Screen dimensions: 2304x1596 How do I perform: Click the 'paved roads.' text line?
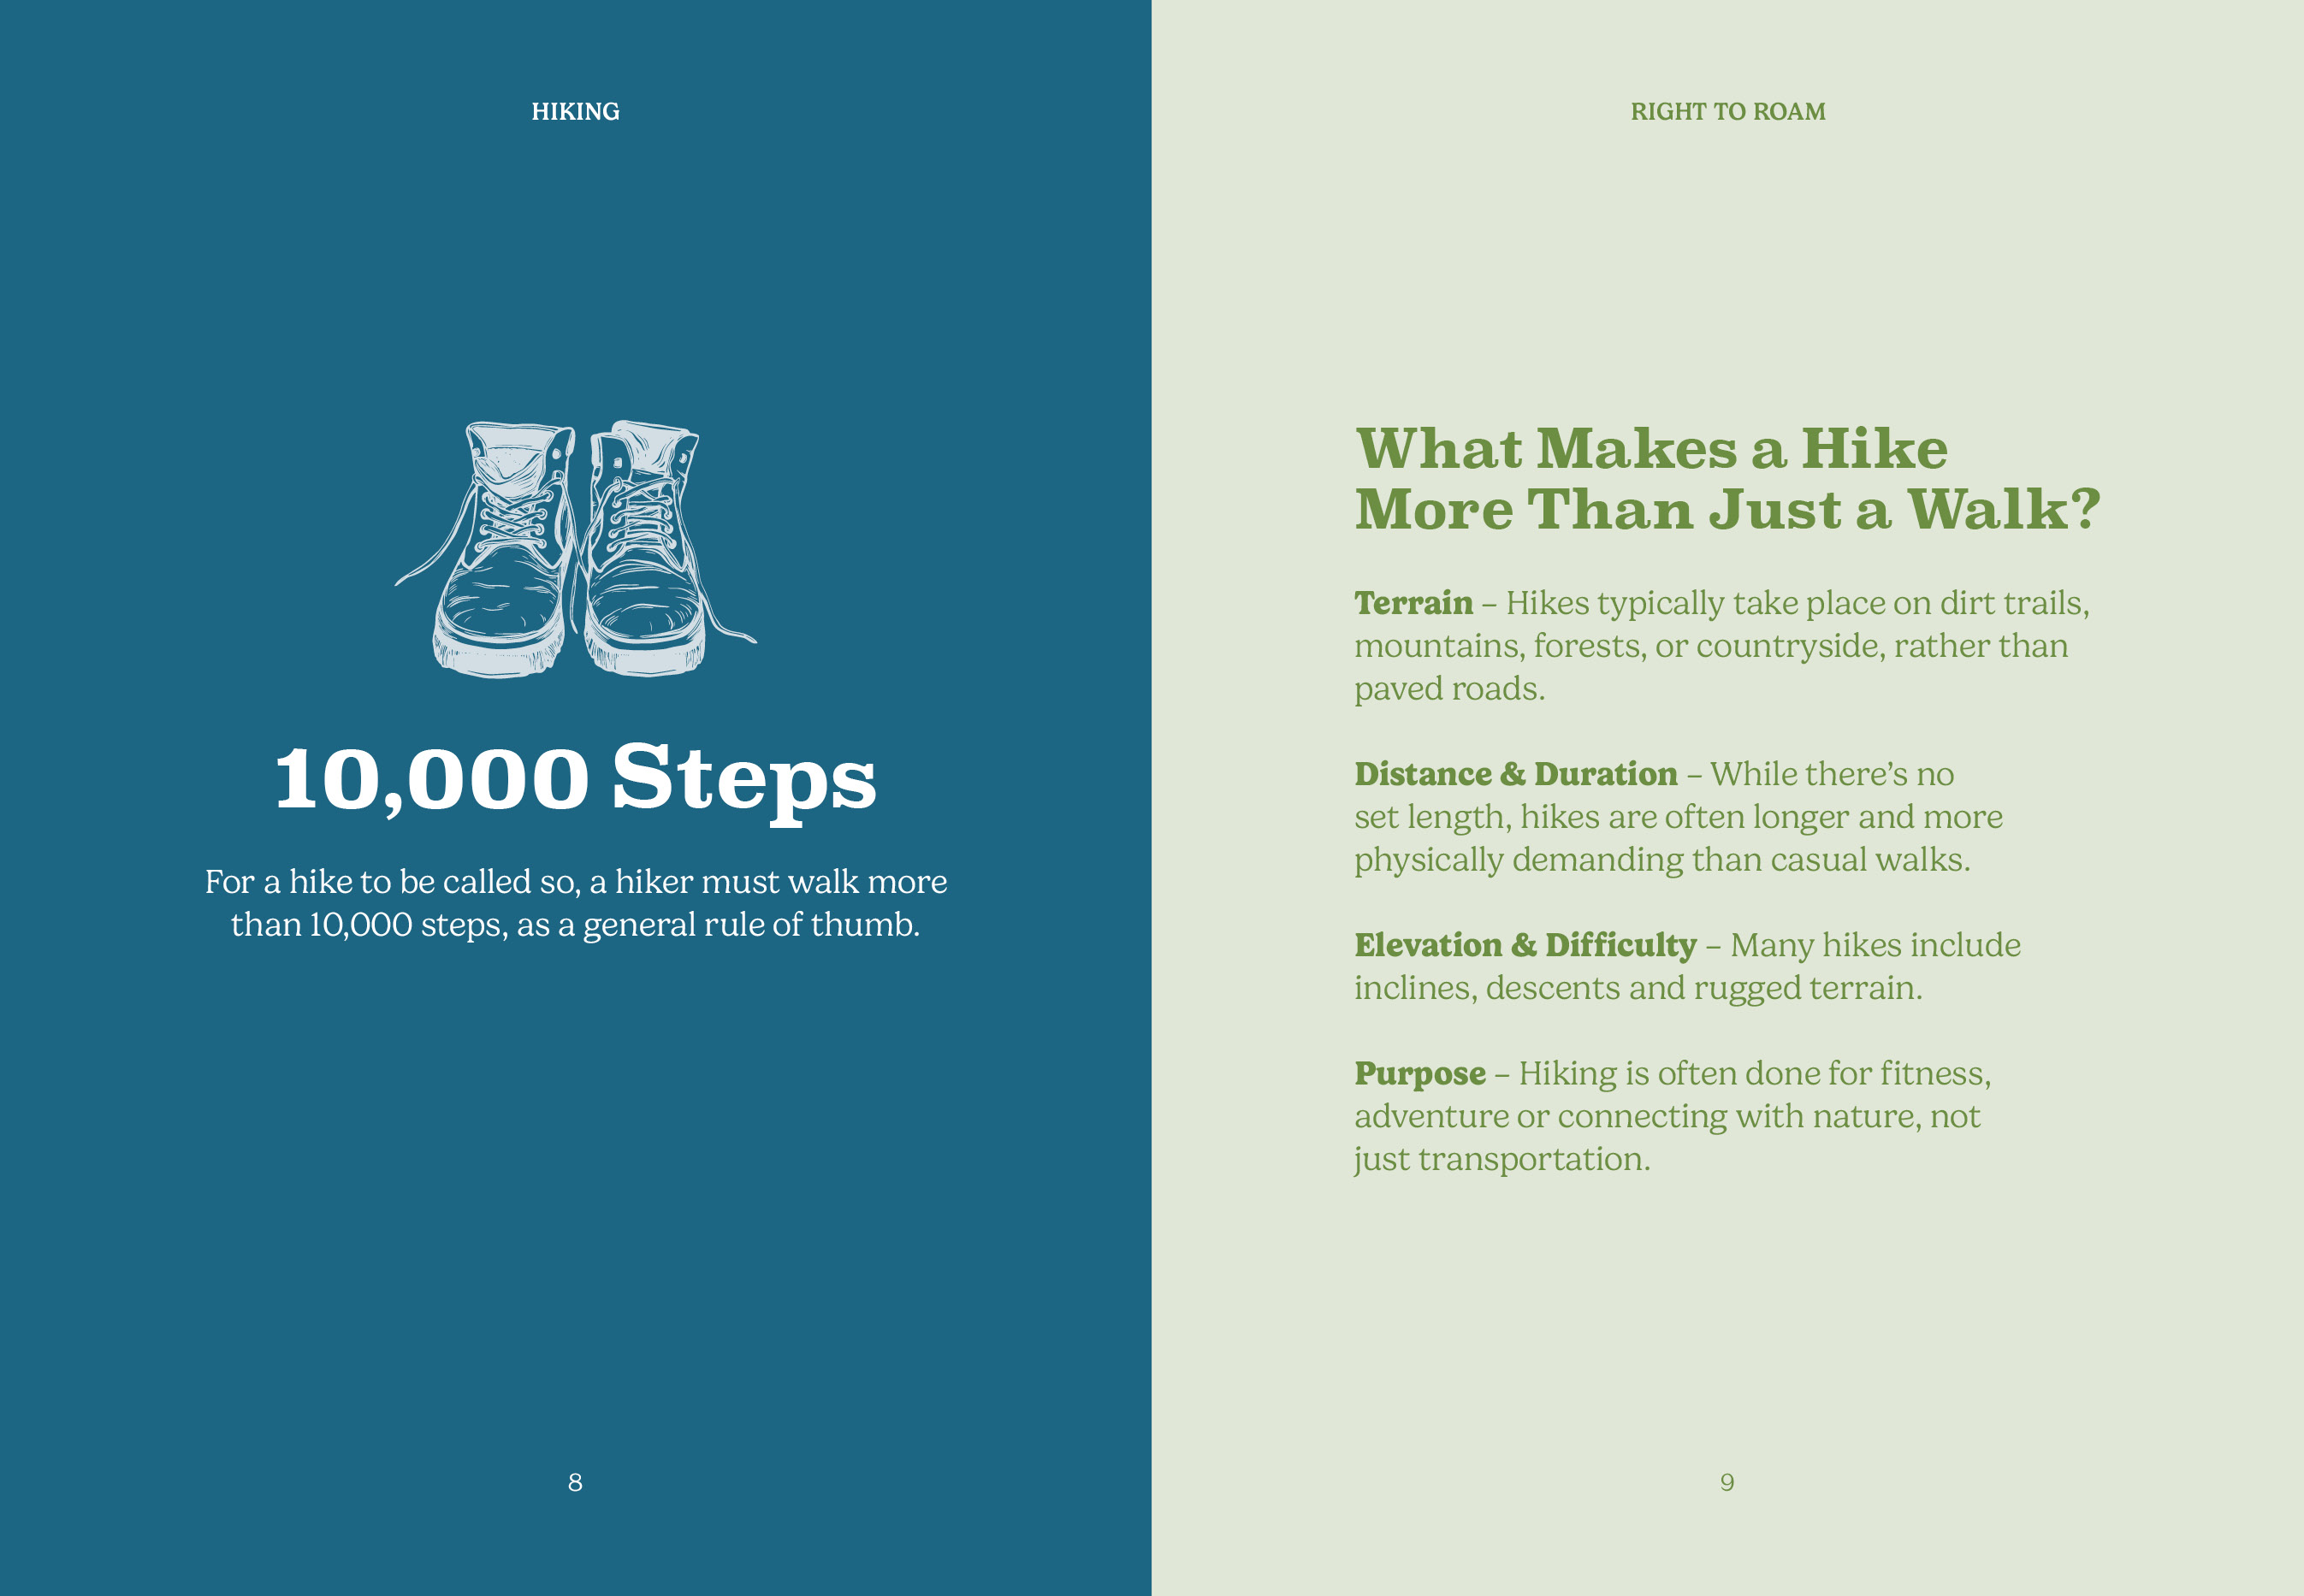click(1449, 688)
